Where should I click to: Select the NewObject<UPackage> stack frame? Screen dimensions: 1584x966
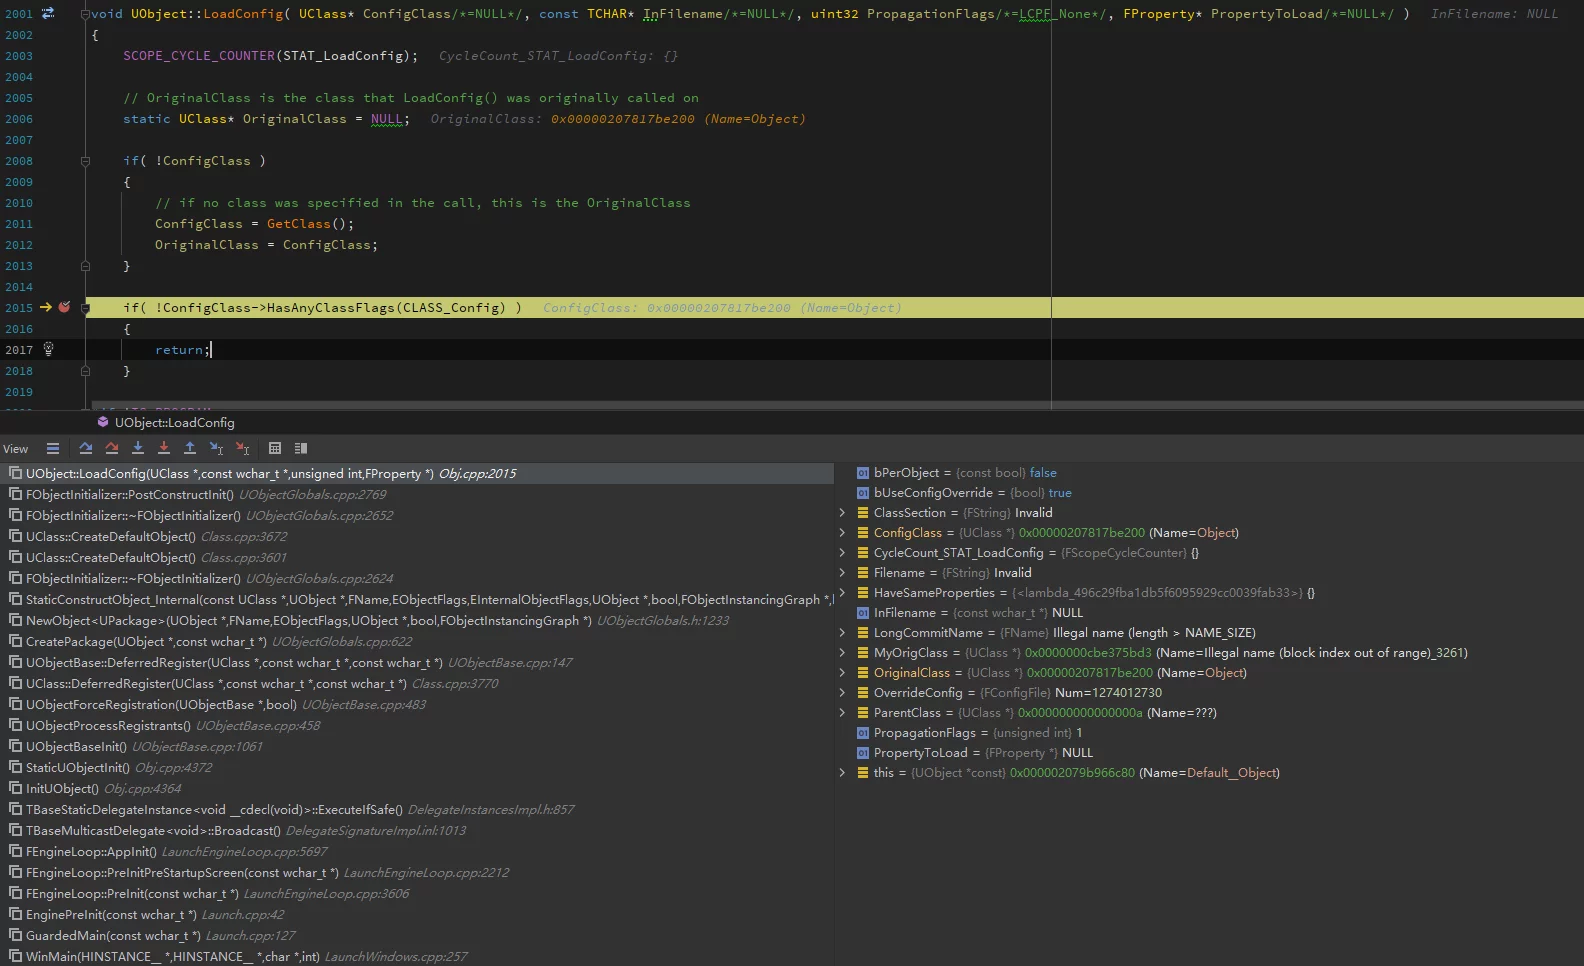pos(417,620)
